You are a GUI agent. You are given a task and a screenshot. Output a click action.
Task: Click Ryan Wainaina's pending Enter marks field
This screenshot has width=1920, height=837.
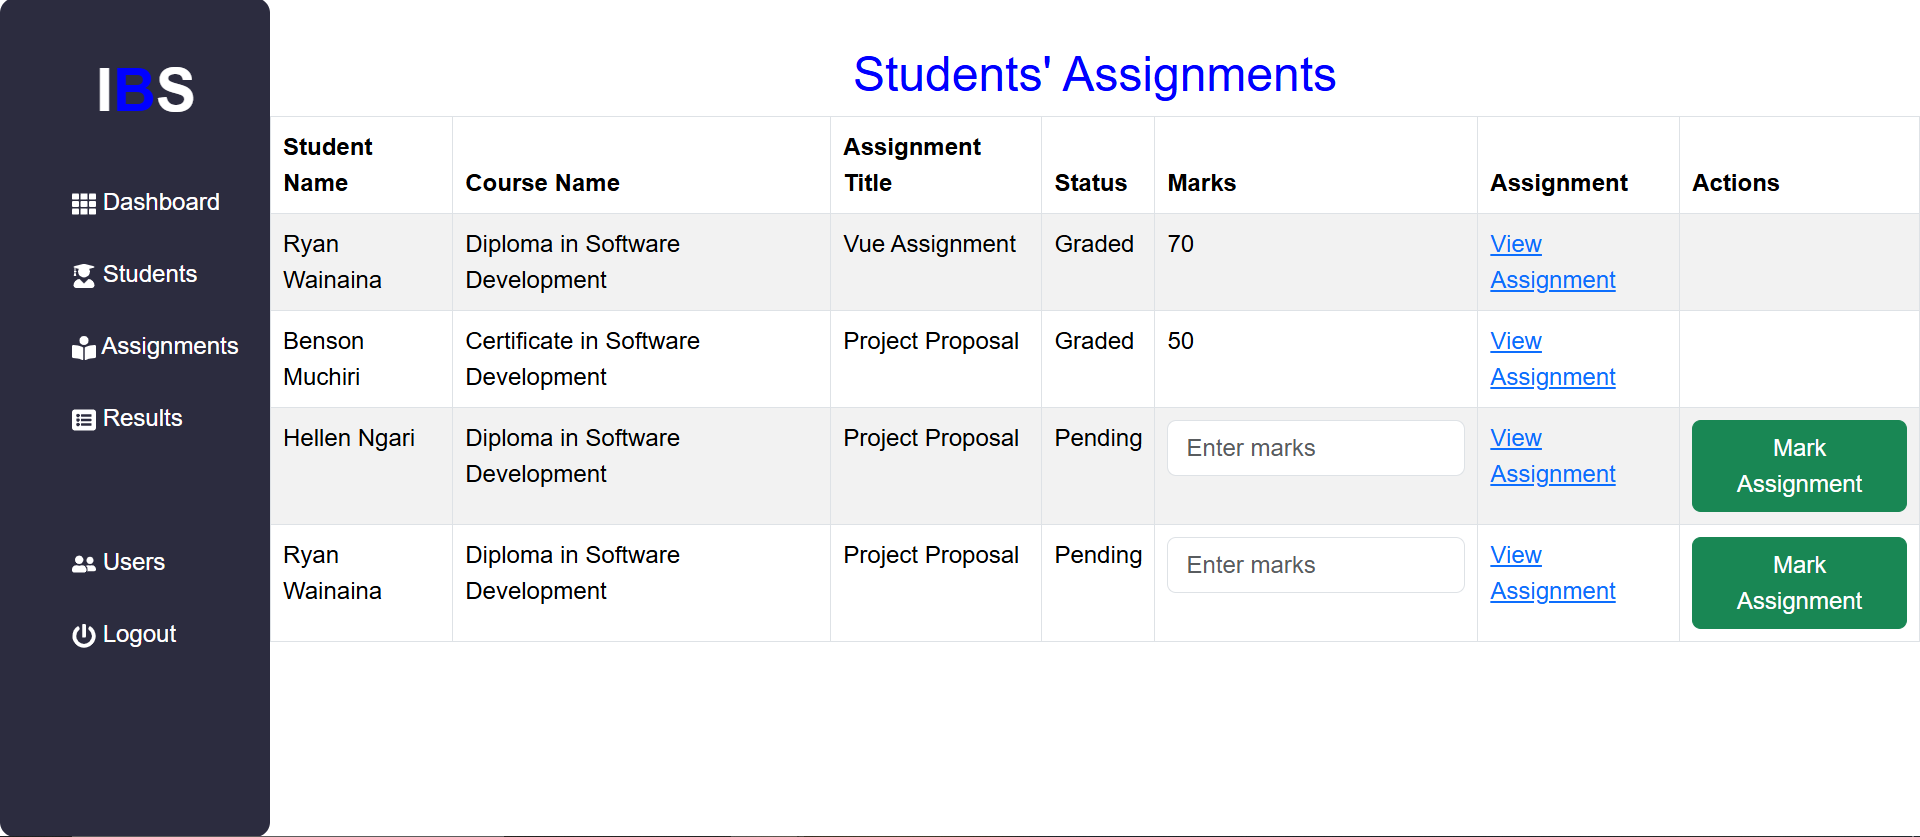(1315, 565)
